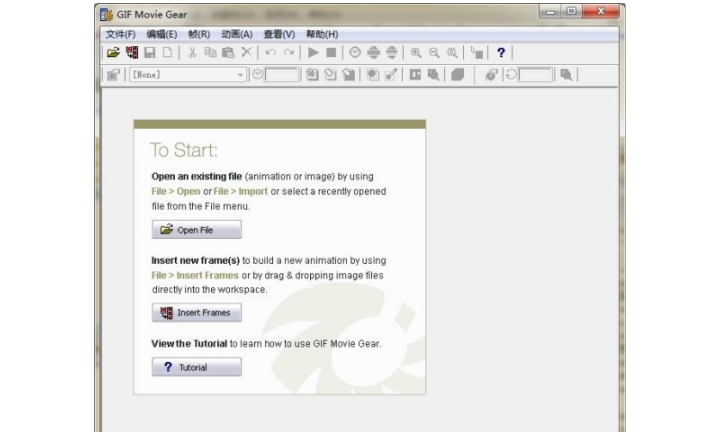This screenshot has height=432, width=720.
Task: Click the red film-strip Insert Frames toolbar icon
Action: click(132, 52)
